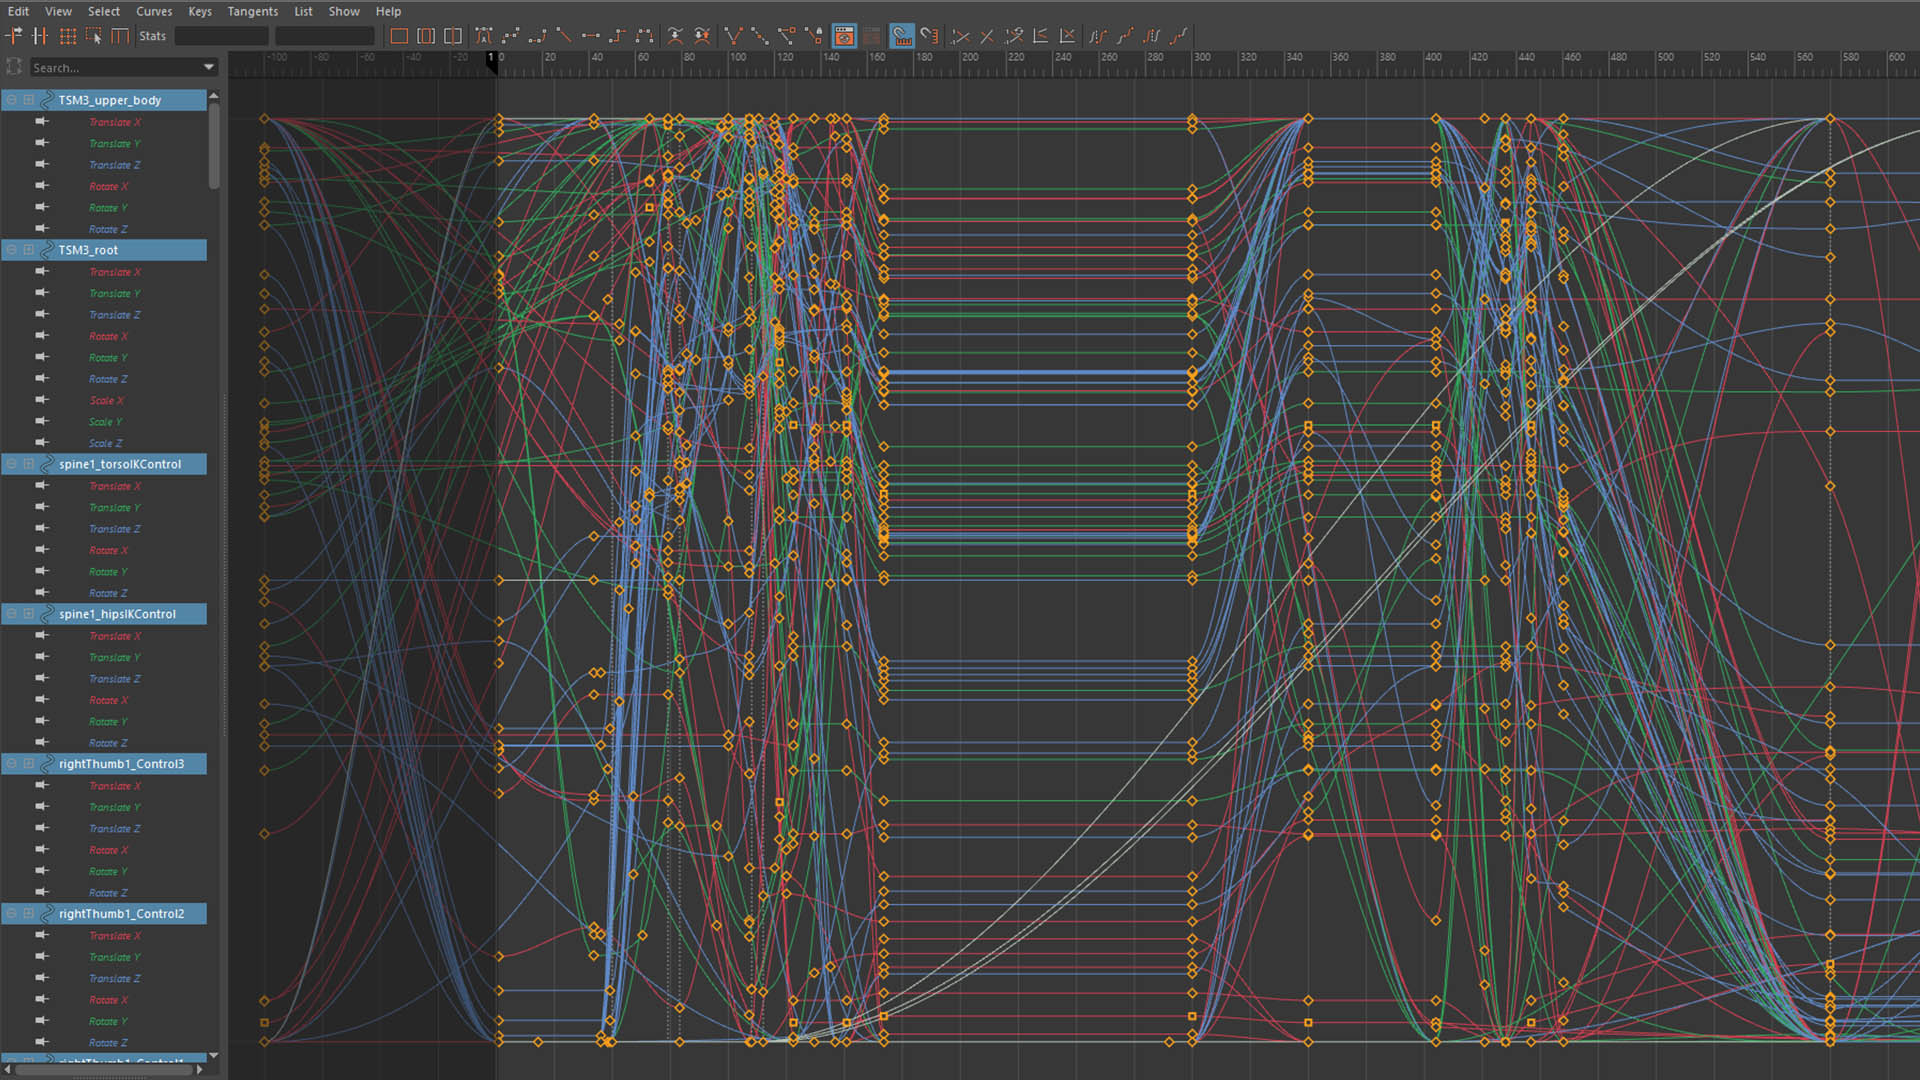This screenshot has width=1920, height=1080.
Task: Activate the Lattice Deform Keys tool
Action: click(67, 36)
